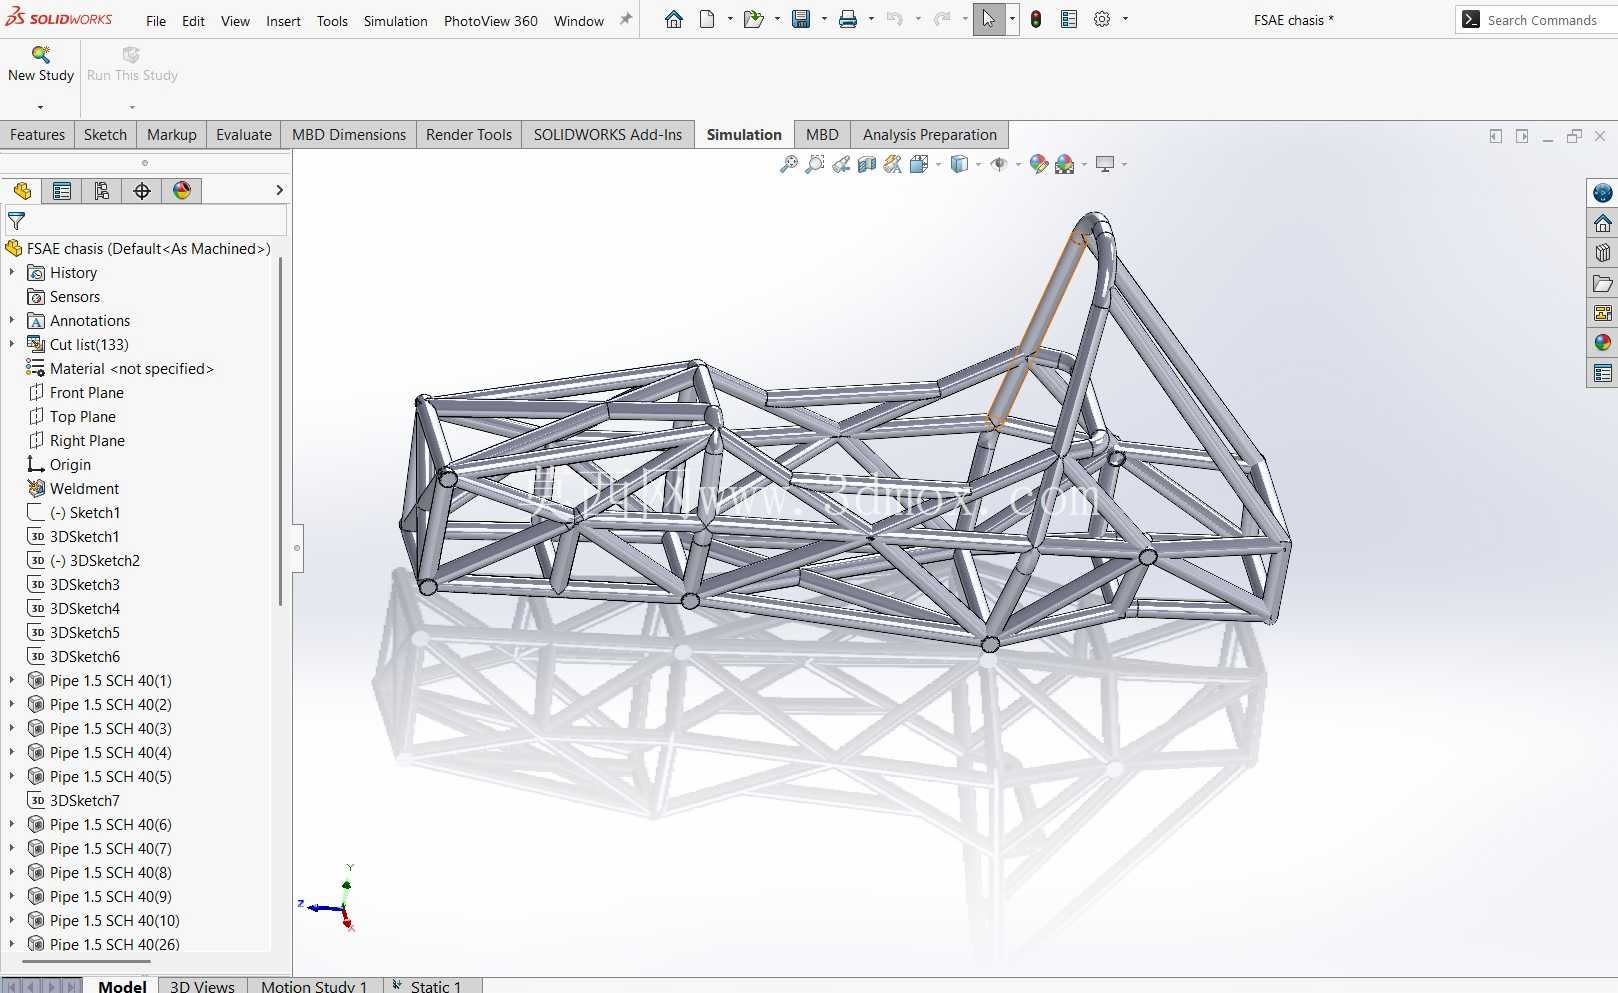Viewport: 1618px width, 993px height.
Task: Click the Search Commands input field
Action: point(1542,20)
